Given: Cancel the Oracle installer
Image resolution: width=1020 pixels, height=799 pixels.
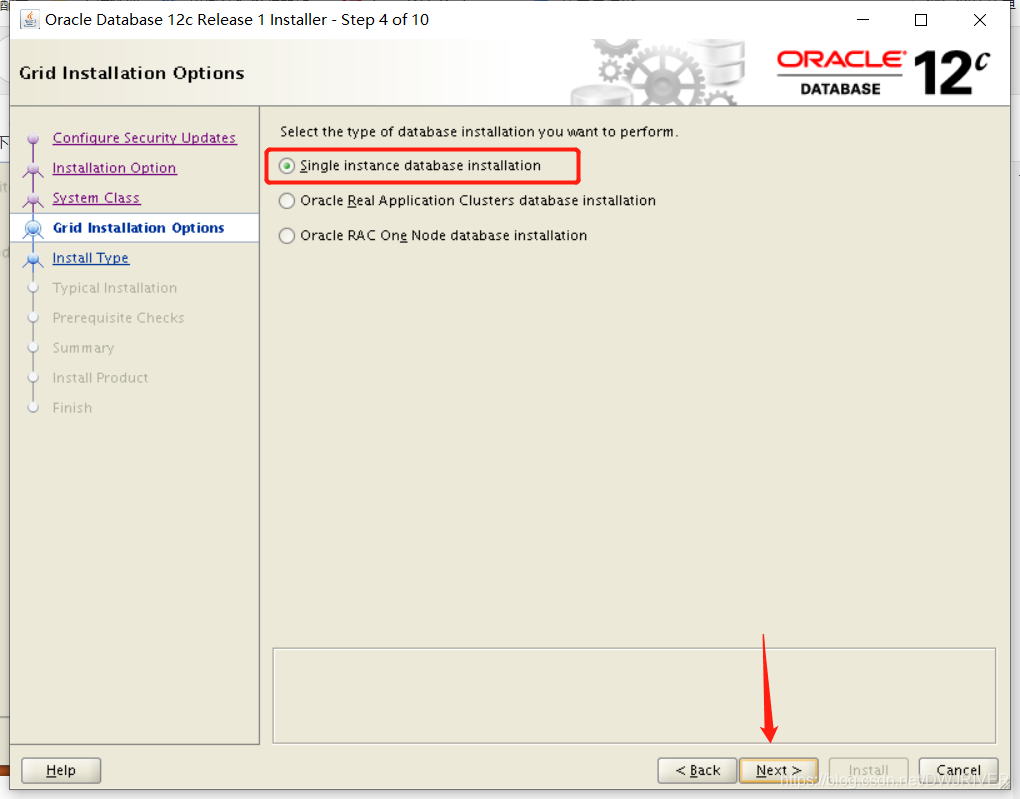Looking at the screenshot, I should [958, 770].
